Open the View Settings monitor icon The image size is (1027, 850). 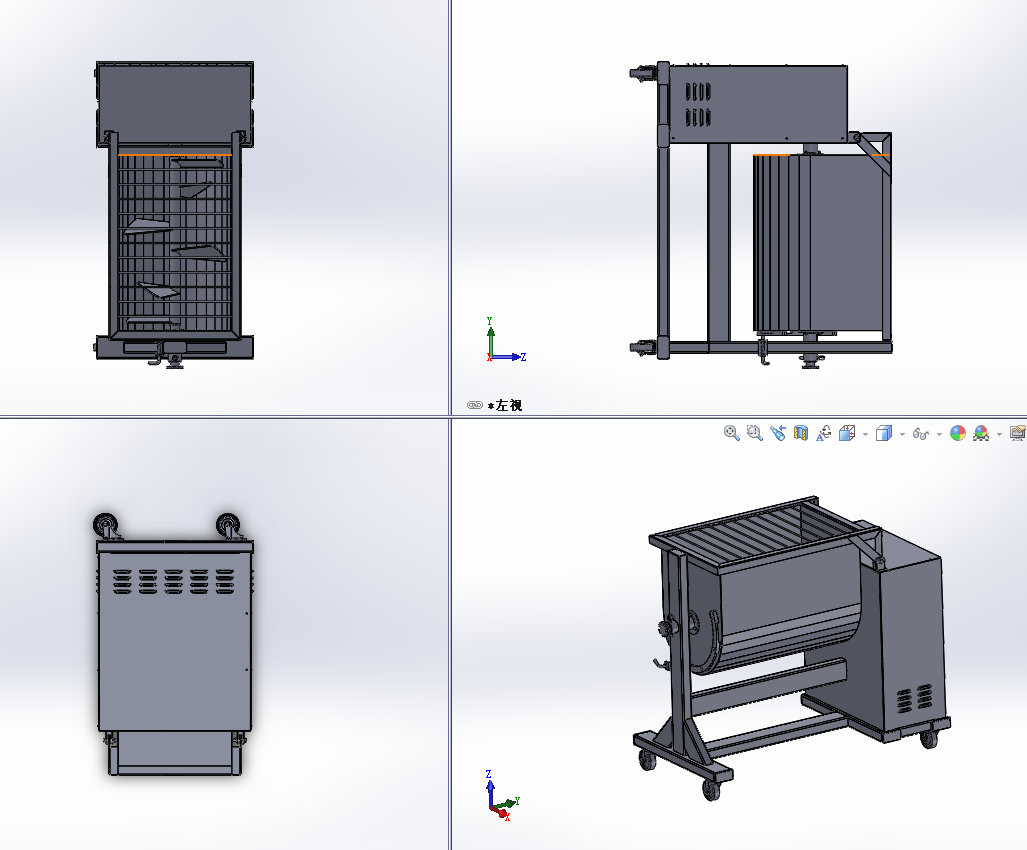tap(1018, 433)
